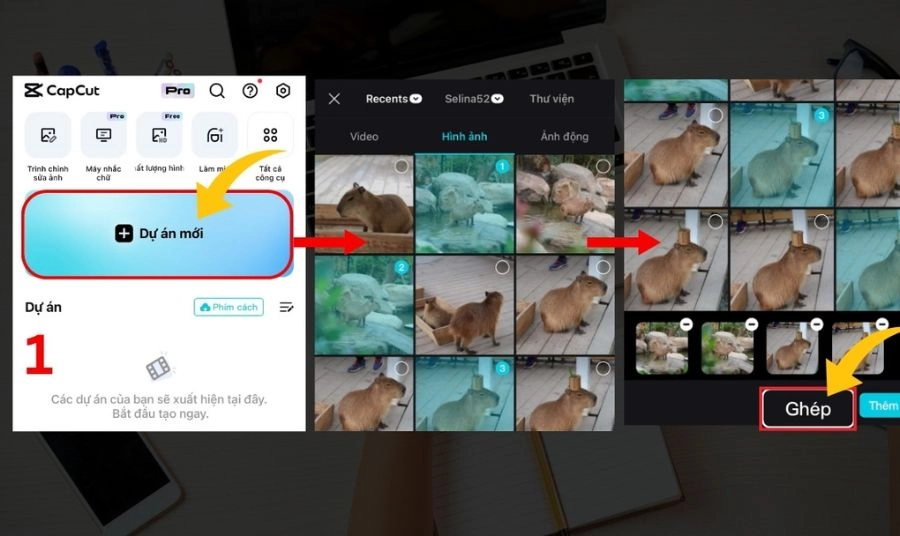Switch to the Thư viện library tab
Image resolution: width=900 pixels, height=536 pixels.
[x=552, y=99]
